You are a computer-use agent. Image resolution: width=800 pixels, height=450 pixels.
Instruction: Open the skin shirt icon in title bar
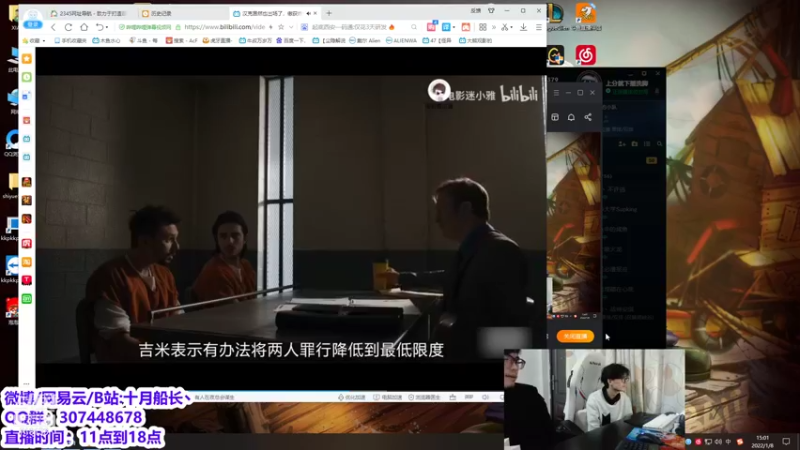(491, 11)
